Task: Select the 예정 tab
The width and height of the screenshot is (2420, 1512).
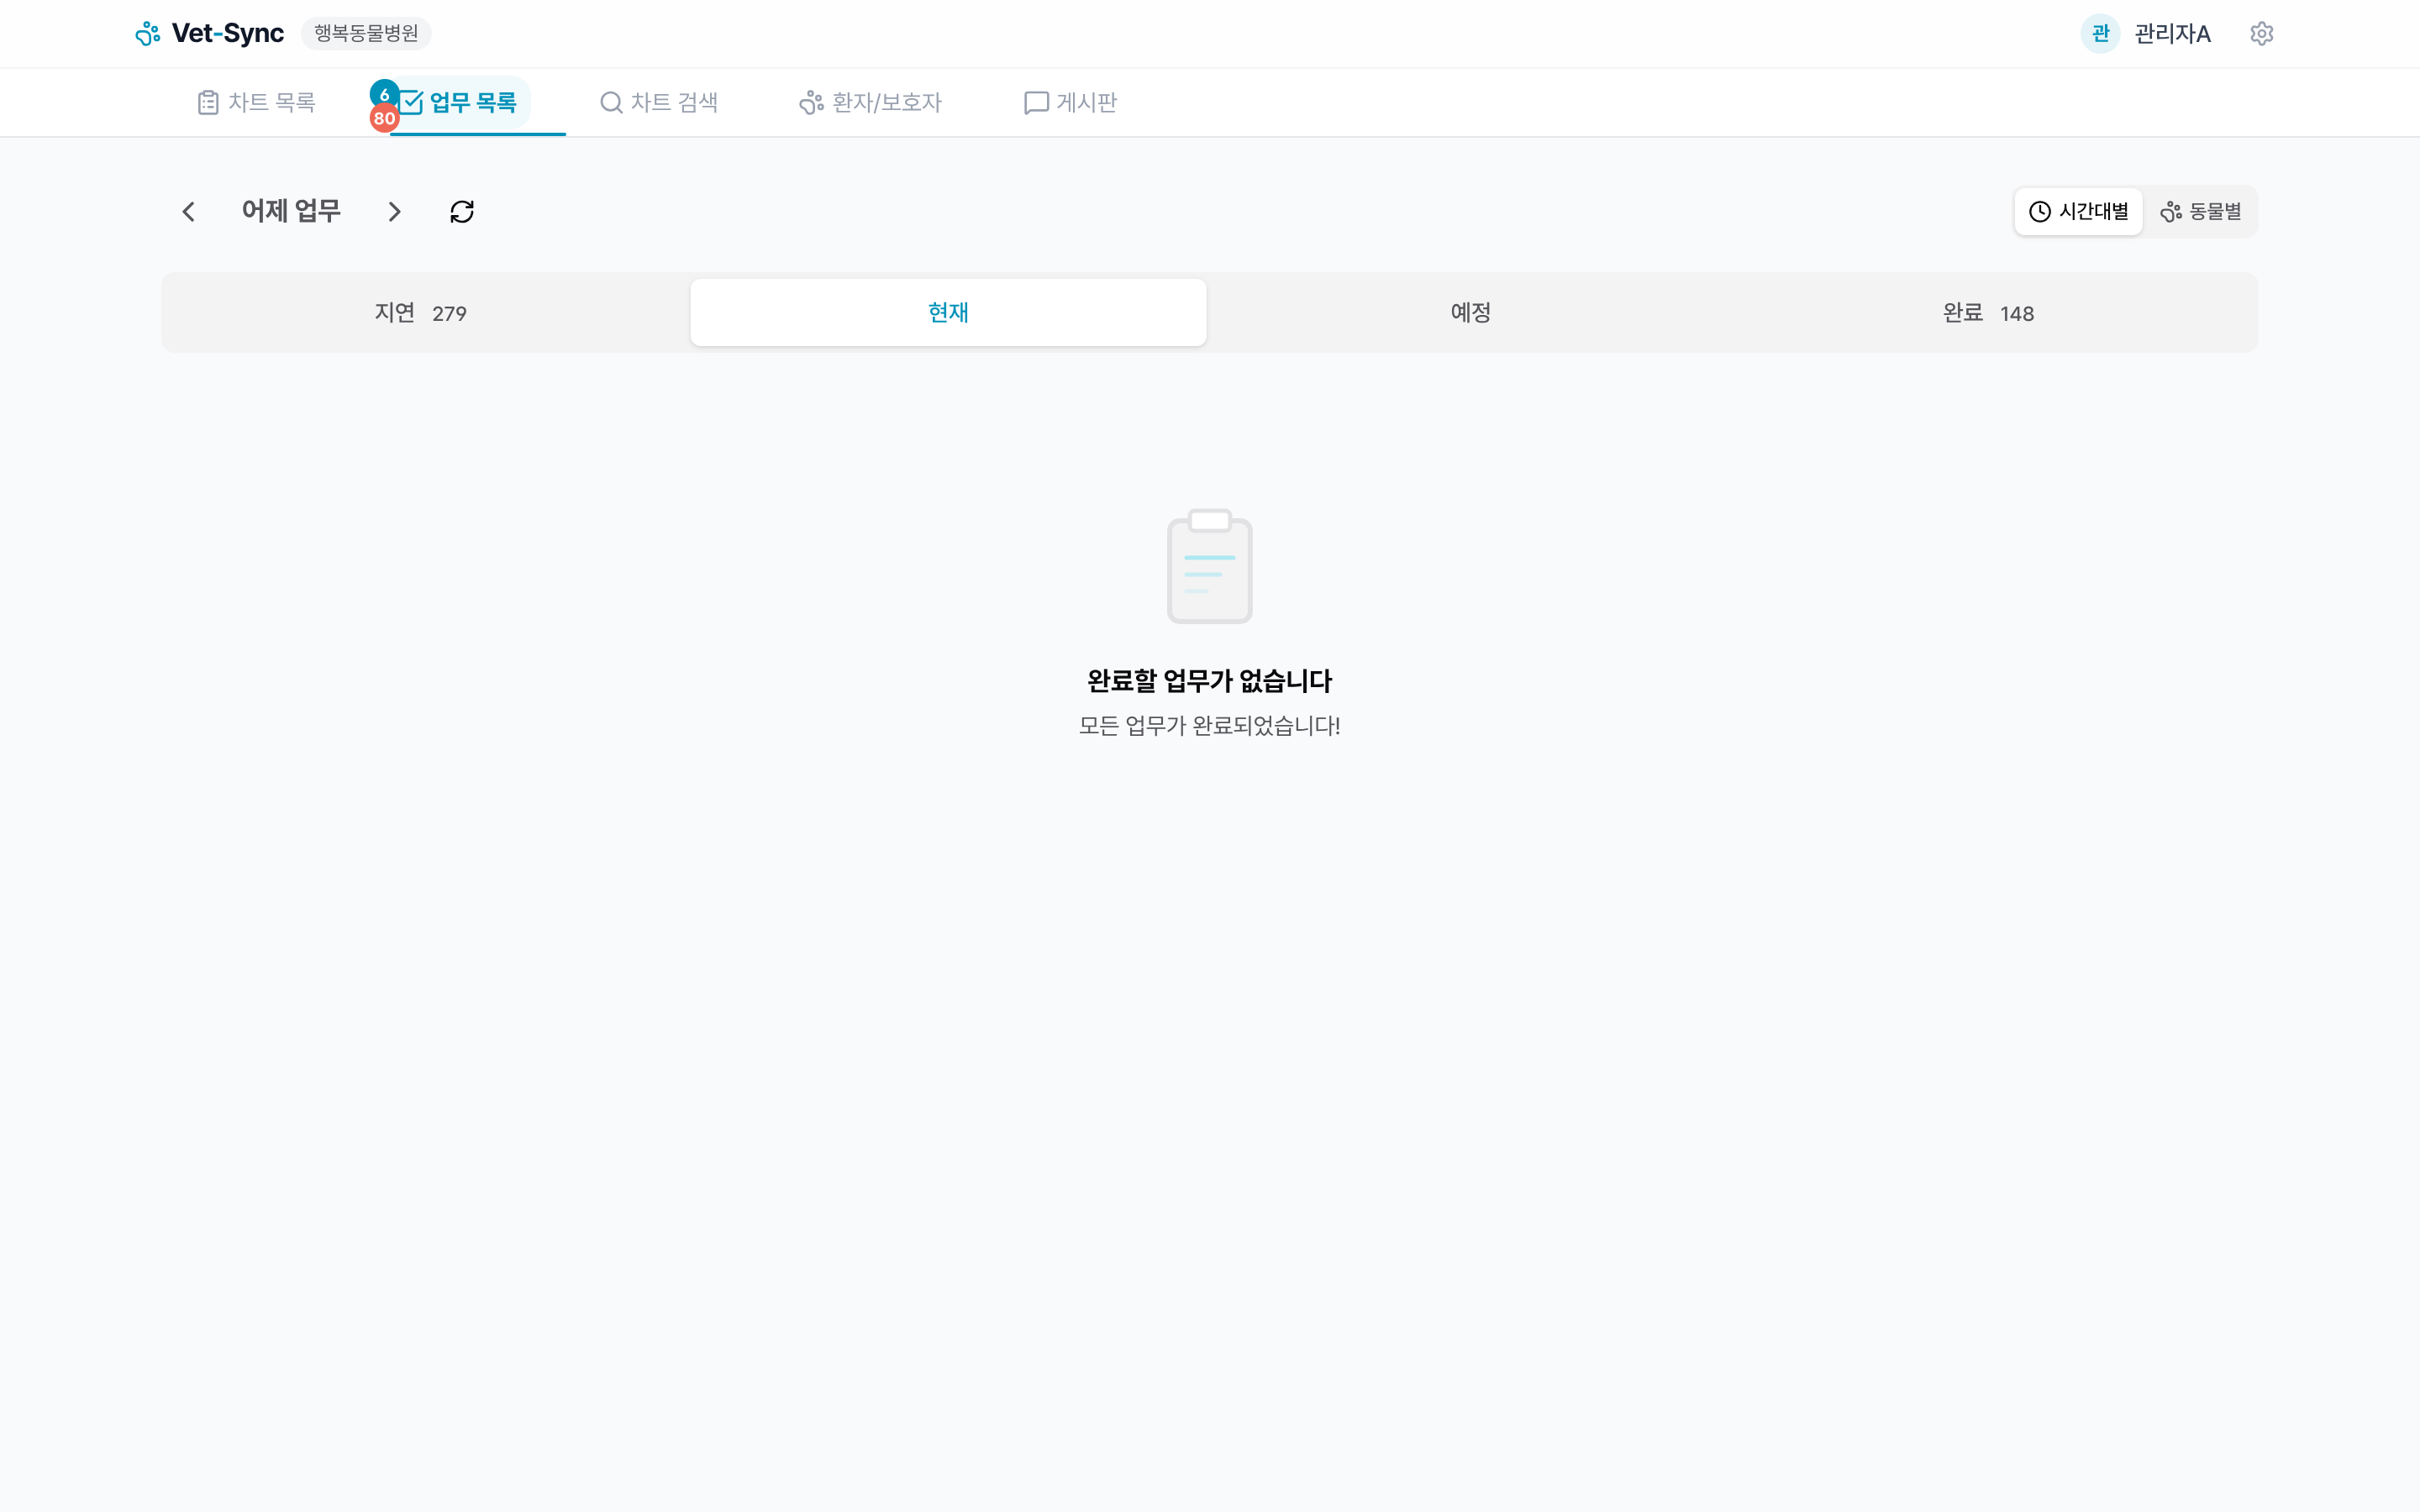Action: 1470,313
